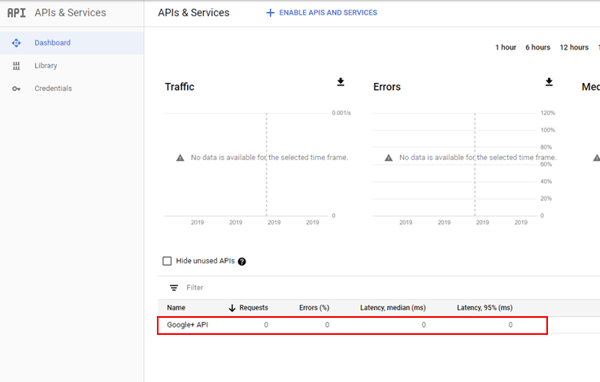Open Library via its grid icon

(x=16, y=66)
